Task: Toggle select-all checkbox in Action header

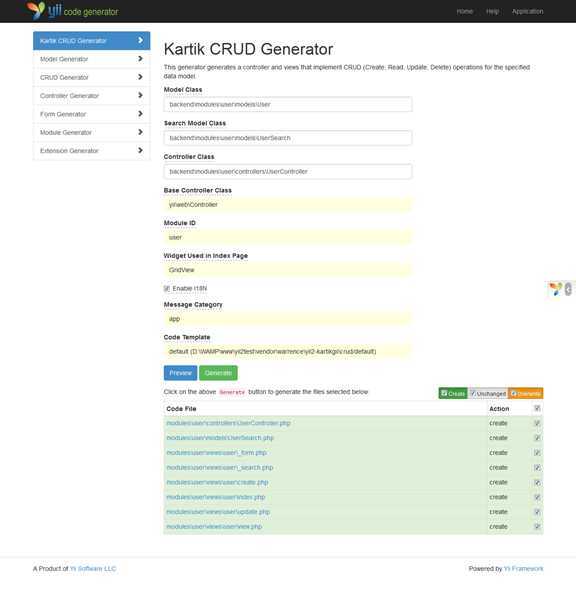Action: (x=537, y=408)
